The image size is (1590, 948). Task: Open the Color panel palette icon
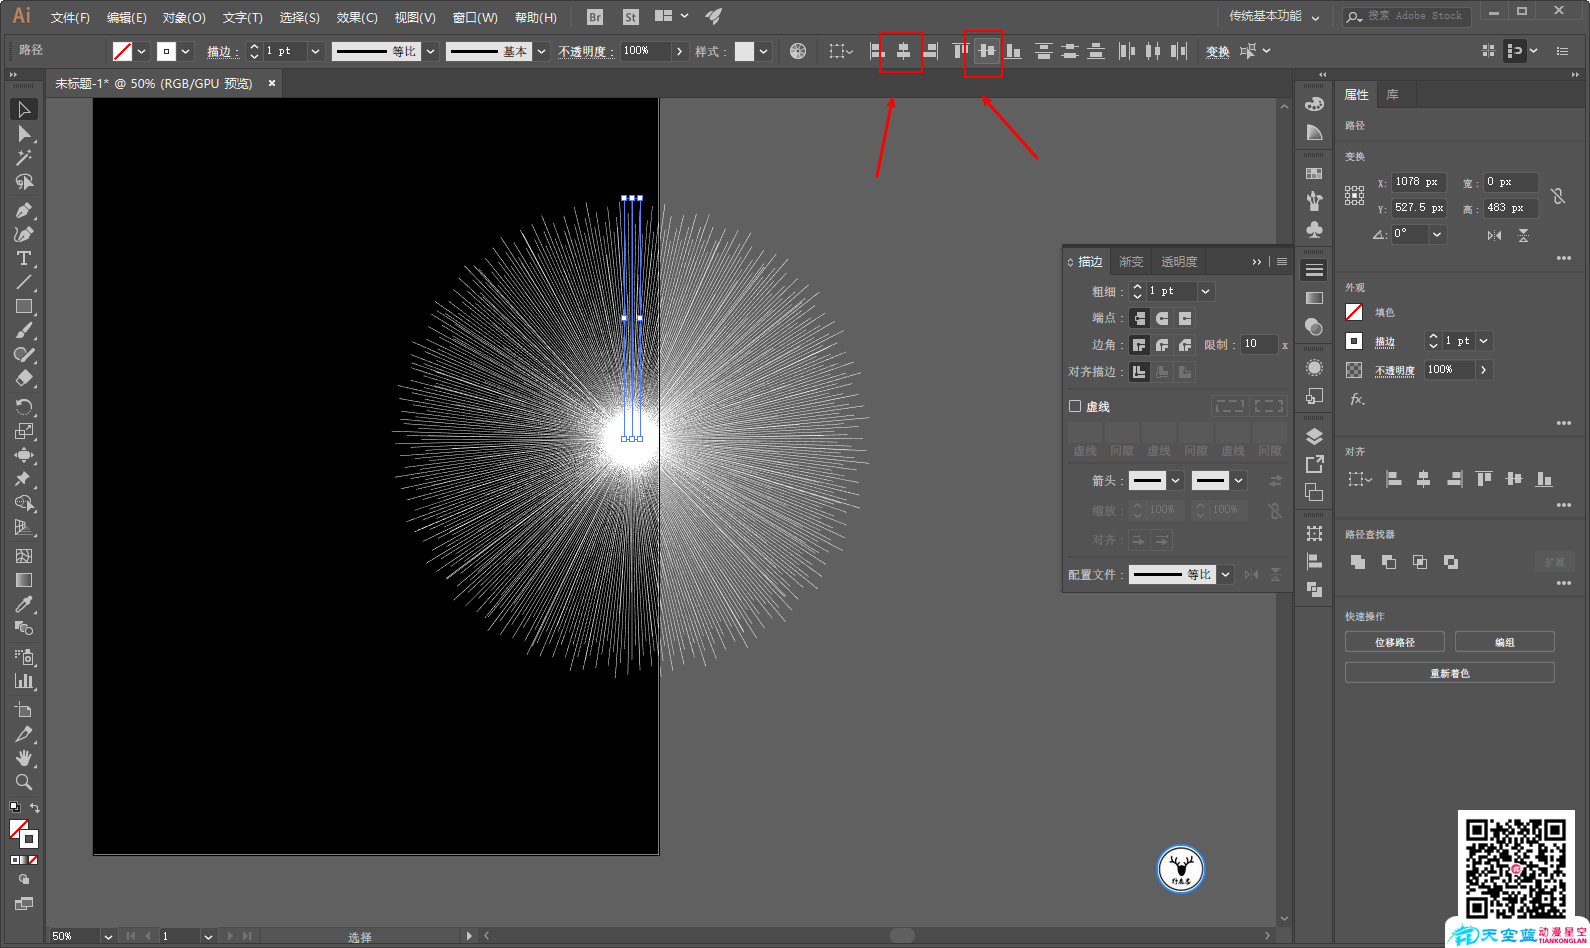[x=1314, y=104]
